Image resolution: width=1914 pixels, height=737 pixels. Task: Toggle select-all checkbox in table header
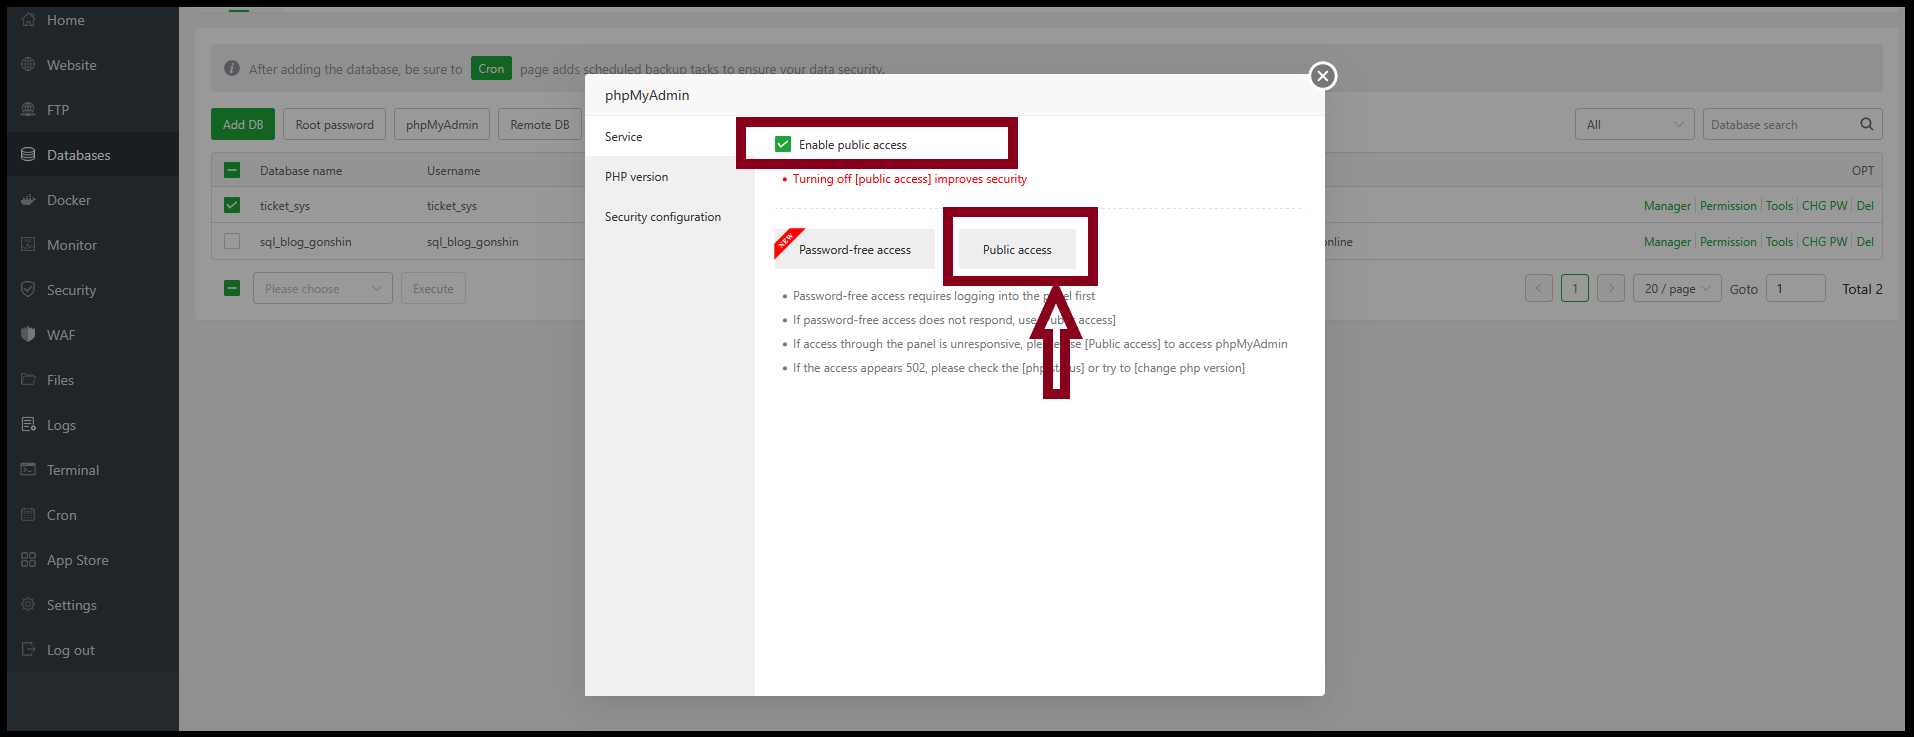[x=232, y=170]
